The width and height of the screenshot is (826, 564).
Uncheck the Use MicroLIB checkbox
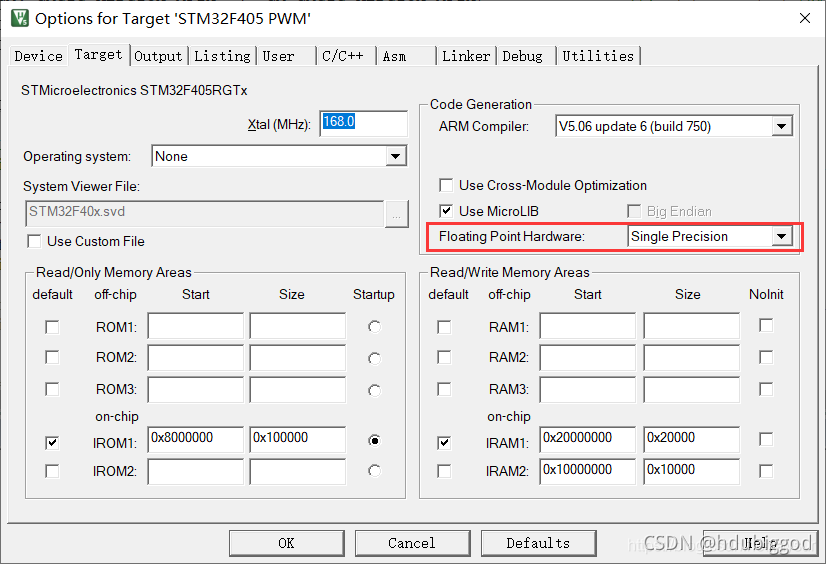(x=446, y=211)
